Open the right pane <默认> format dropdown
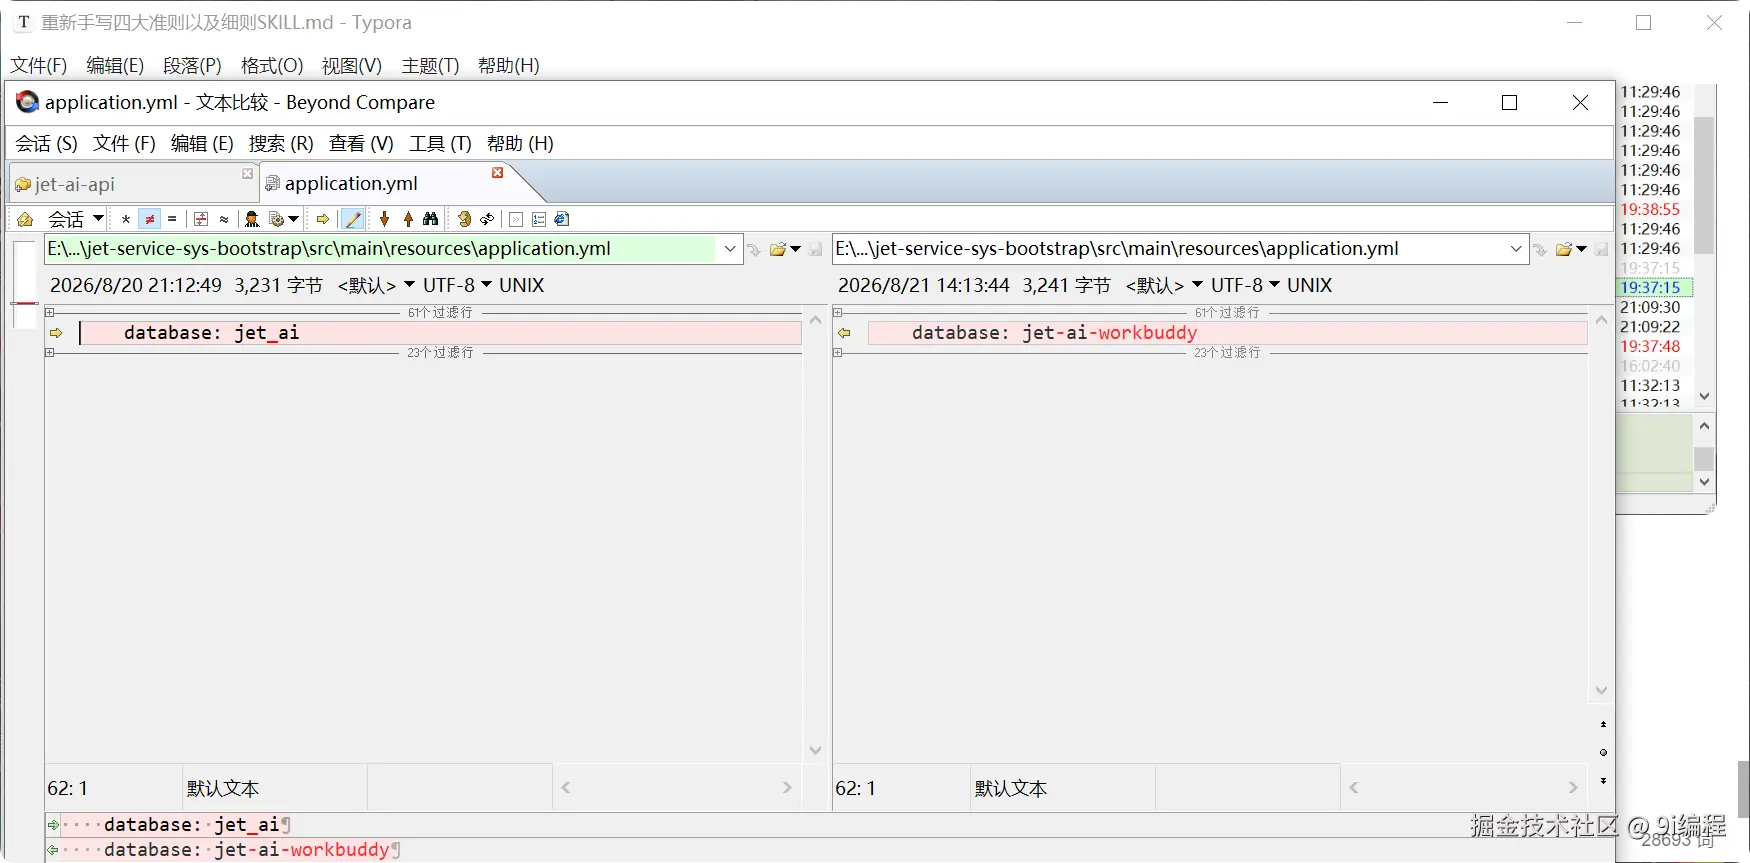 tap(1164, 285)
